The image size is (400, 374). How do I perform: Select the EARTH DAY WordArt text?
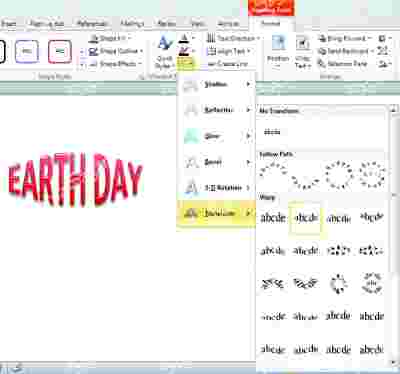[x=75, y=179]
